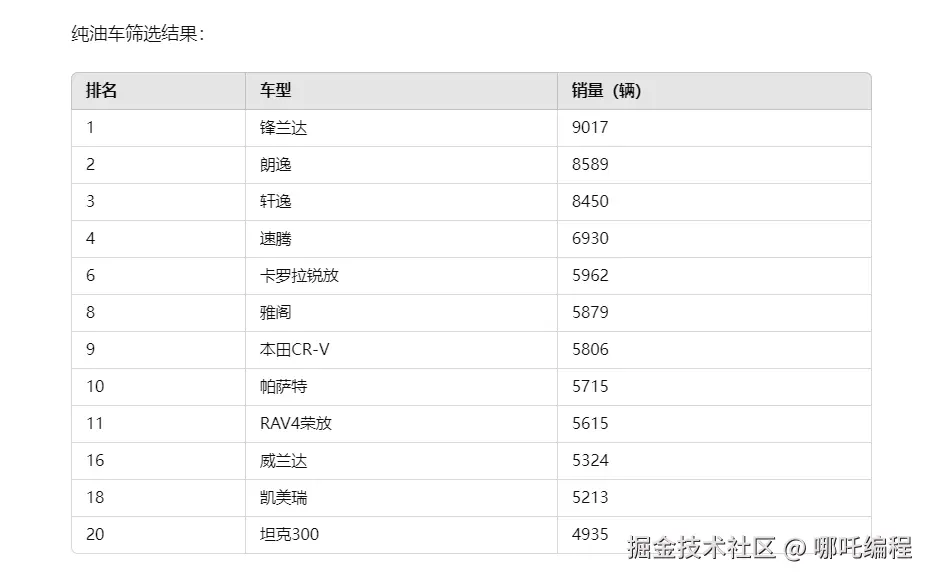Select the 本田CR-V cell
This screenshot has width=931, height=580.
tap(294, 350)
